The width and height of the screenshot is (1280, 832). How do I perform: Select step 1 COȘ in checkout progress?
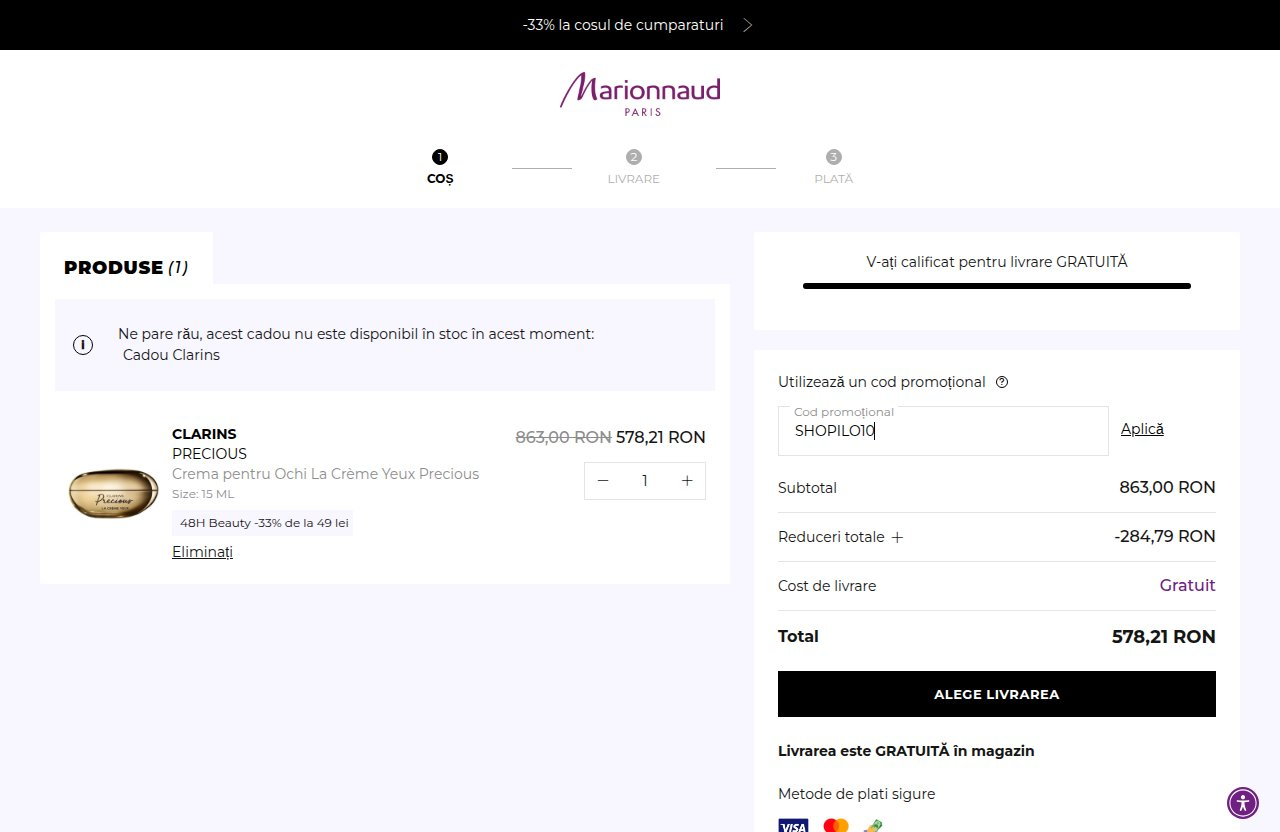[x=440, y=167]
